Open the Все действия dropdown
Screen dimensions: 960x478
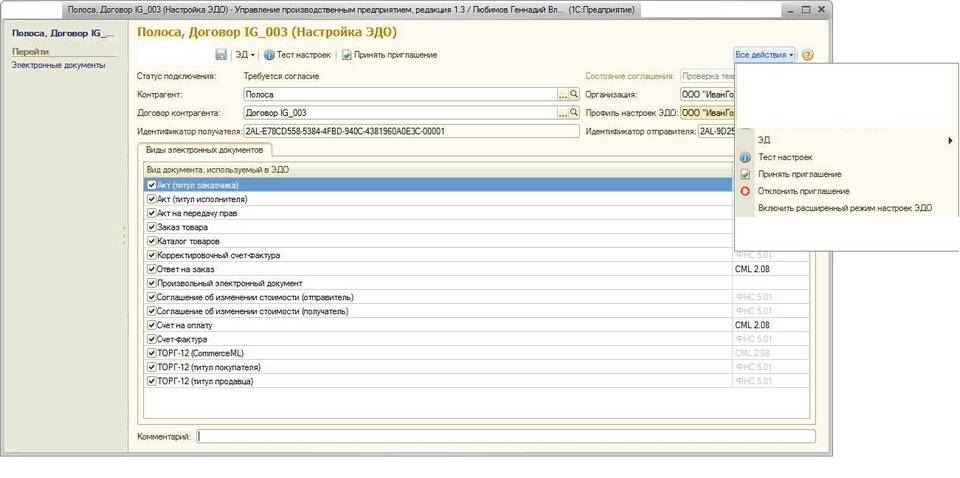tap(765, 55)
